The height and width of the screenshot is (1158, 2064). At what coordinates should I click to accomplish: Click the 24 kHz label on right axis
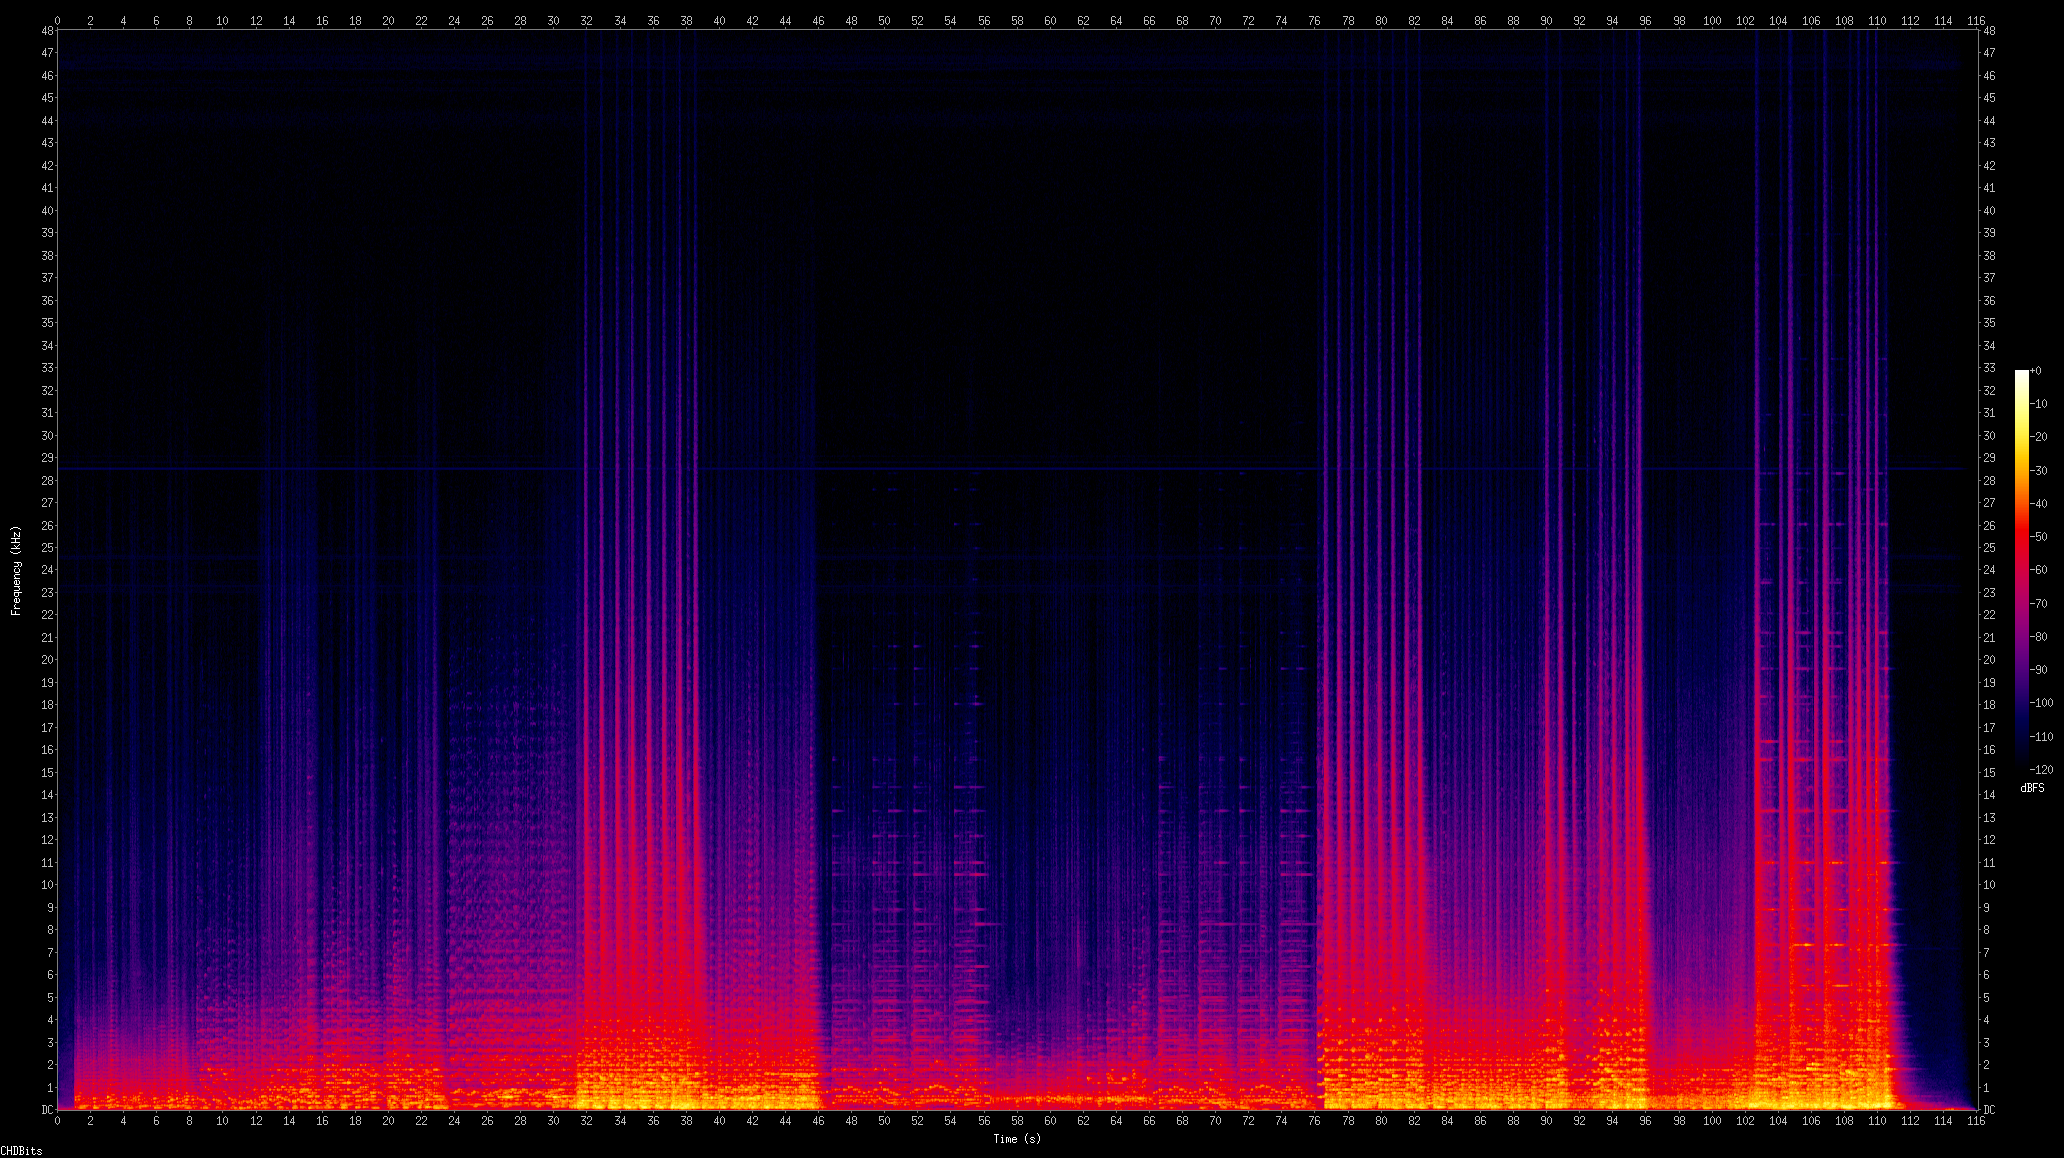point(1989,570)
